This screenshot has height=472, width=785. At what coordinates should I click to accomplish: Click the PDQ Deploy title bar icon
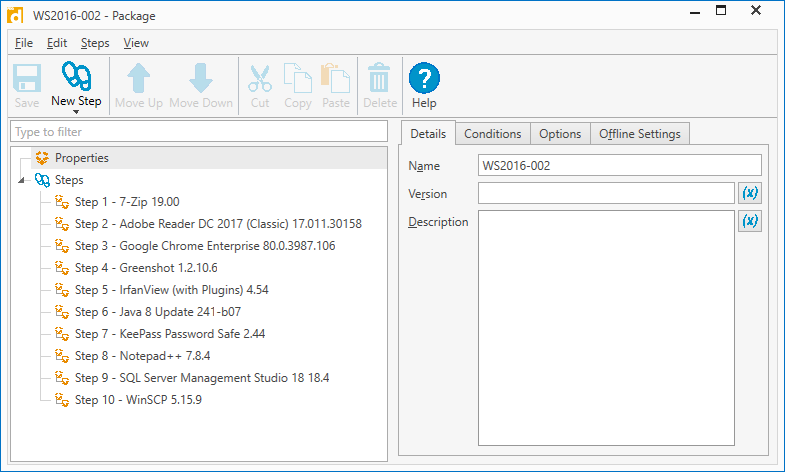pos(15,15)
